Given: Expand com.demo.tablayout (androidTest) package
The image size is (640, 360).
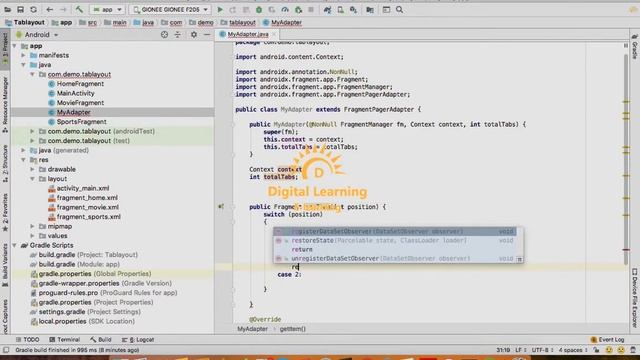Looking at the screenshot, I should click(32, 131).
